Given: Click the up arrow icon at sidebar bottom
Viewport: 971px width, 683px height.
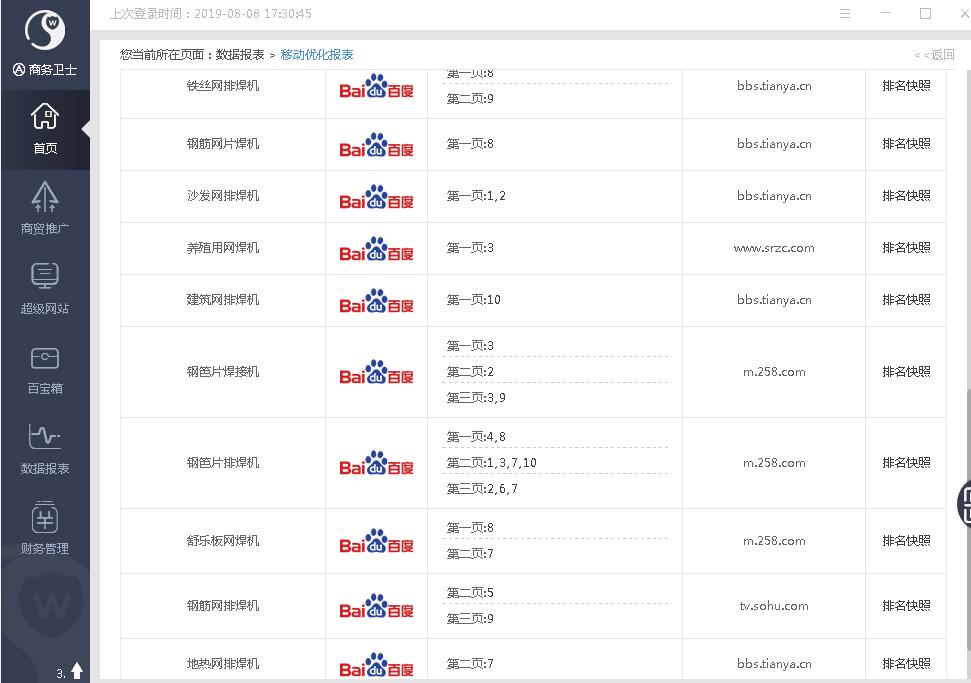Looking at the screenshot, I should [77, 672].
